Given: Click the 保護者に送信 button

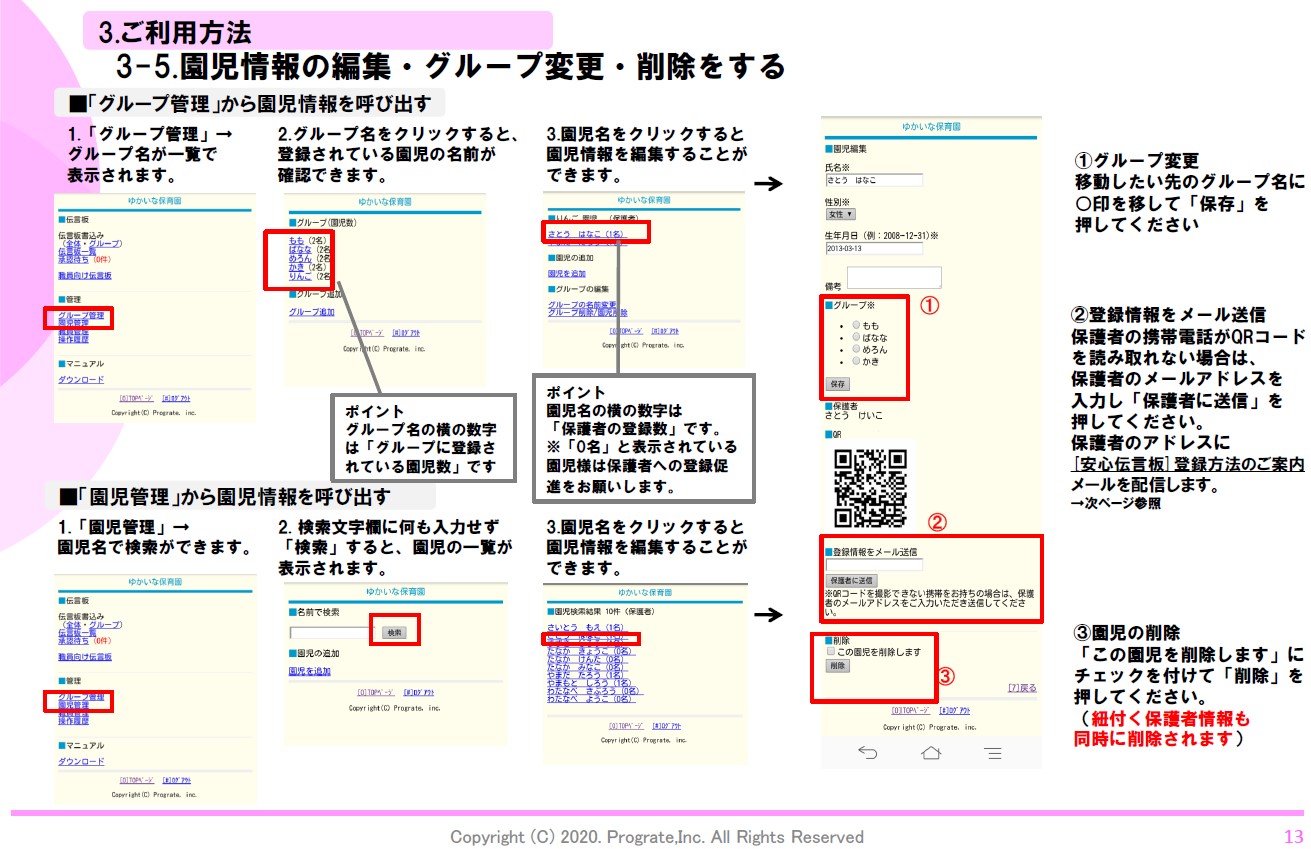Looking at the screenshot, I should [x=851, y=580].
